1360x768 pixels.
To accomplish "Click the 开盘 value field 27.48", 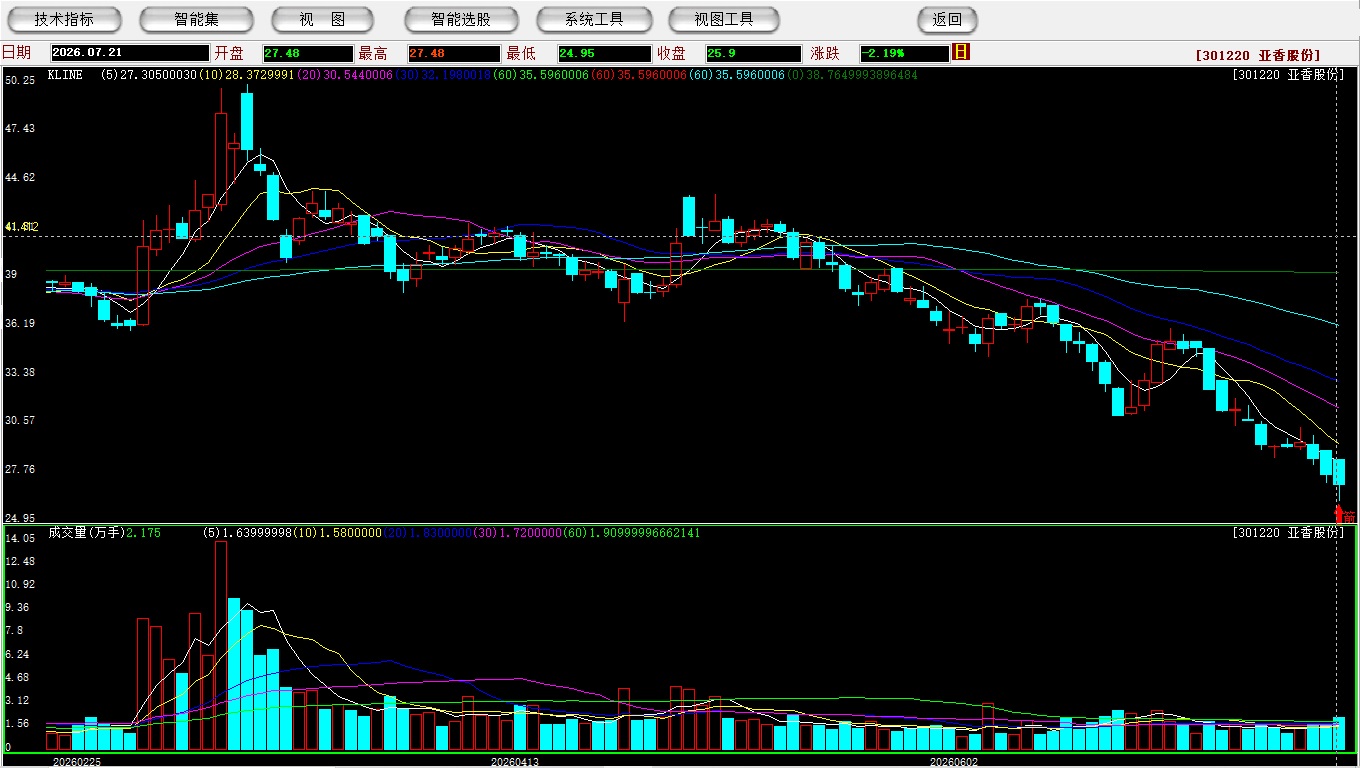I will 308,53.
